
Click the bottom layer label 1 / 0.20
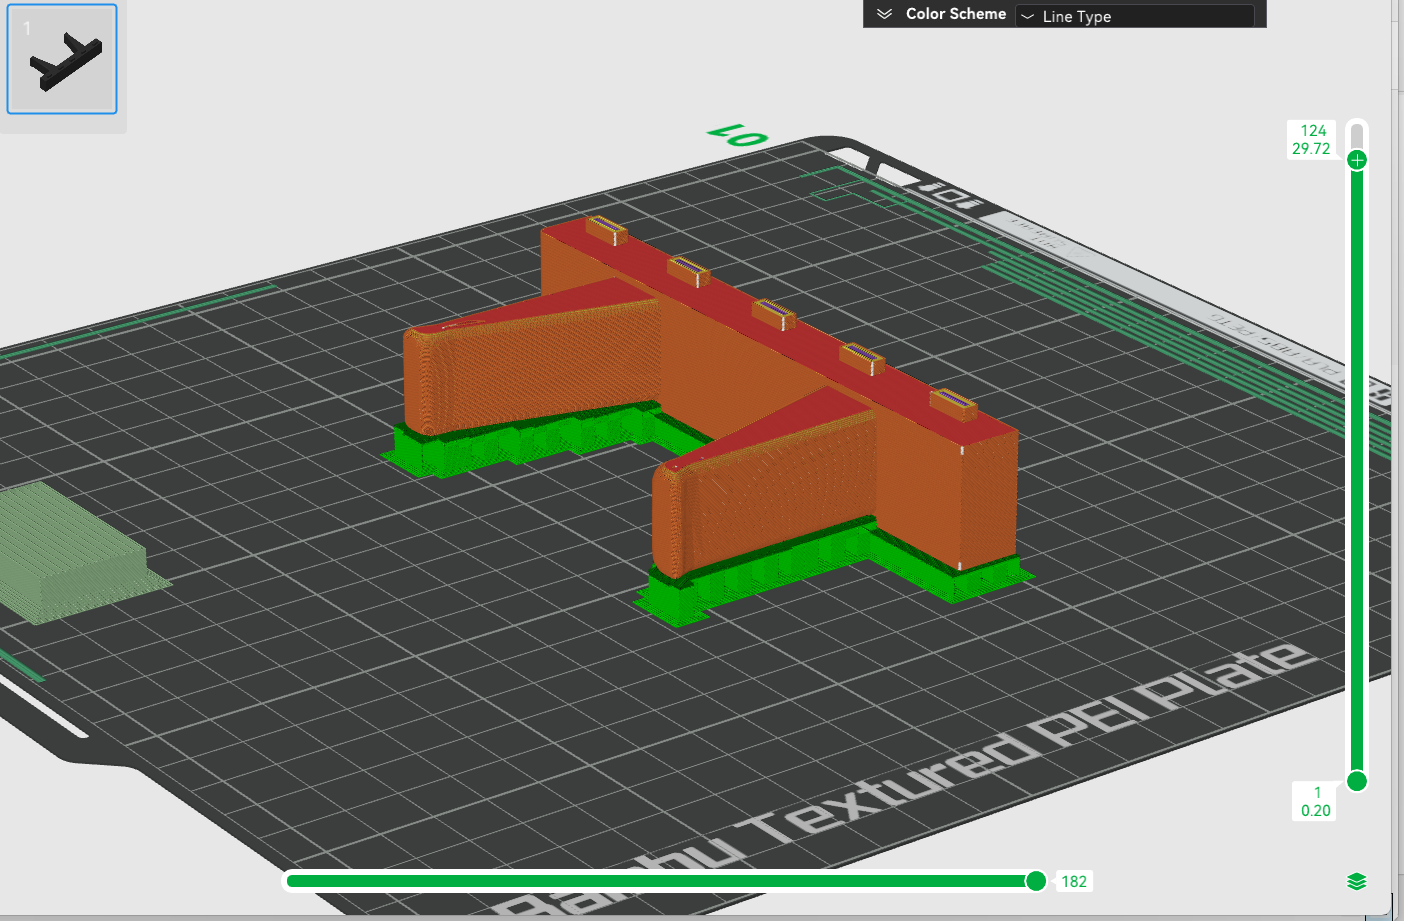click(x=1316, y=802)
